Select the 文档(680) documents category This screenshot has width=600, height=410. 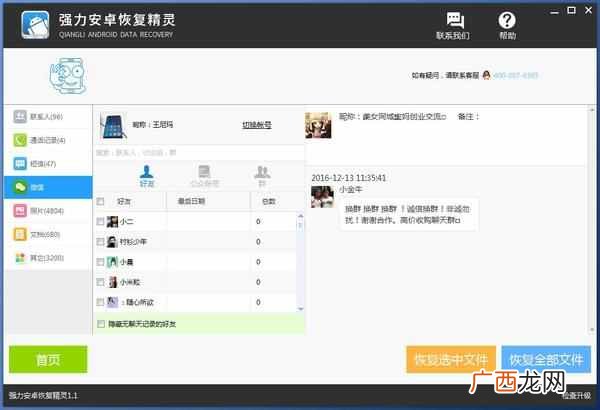[x=48, y=234]
